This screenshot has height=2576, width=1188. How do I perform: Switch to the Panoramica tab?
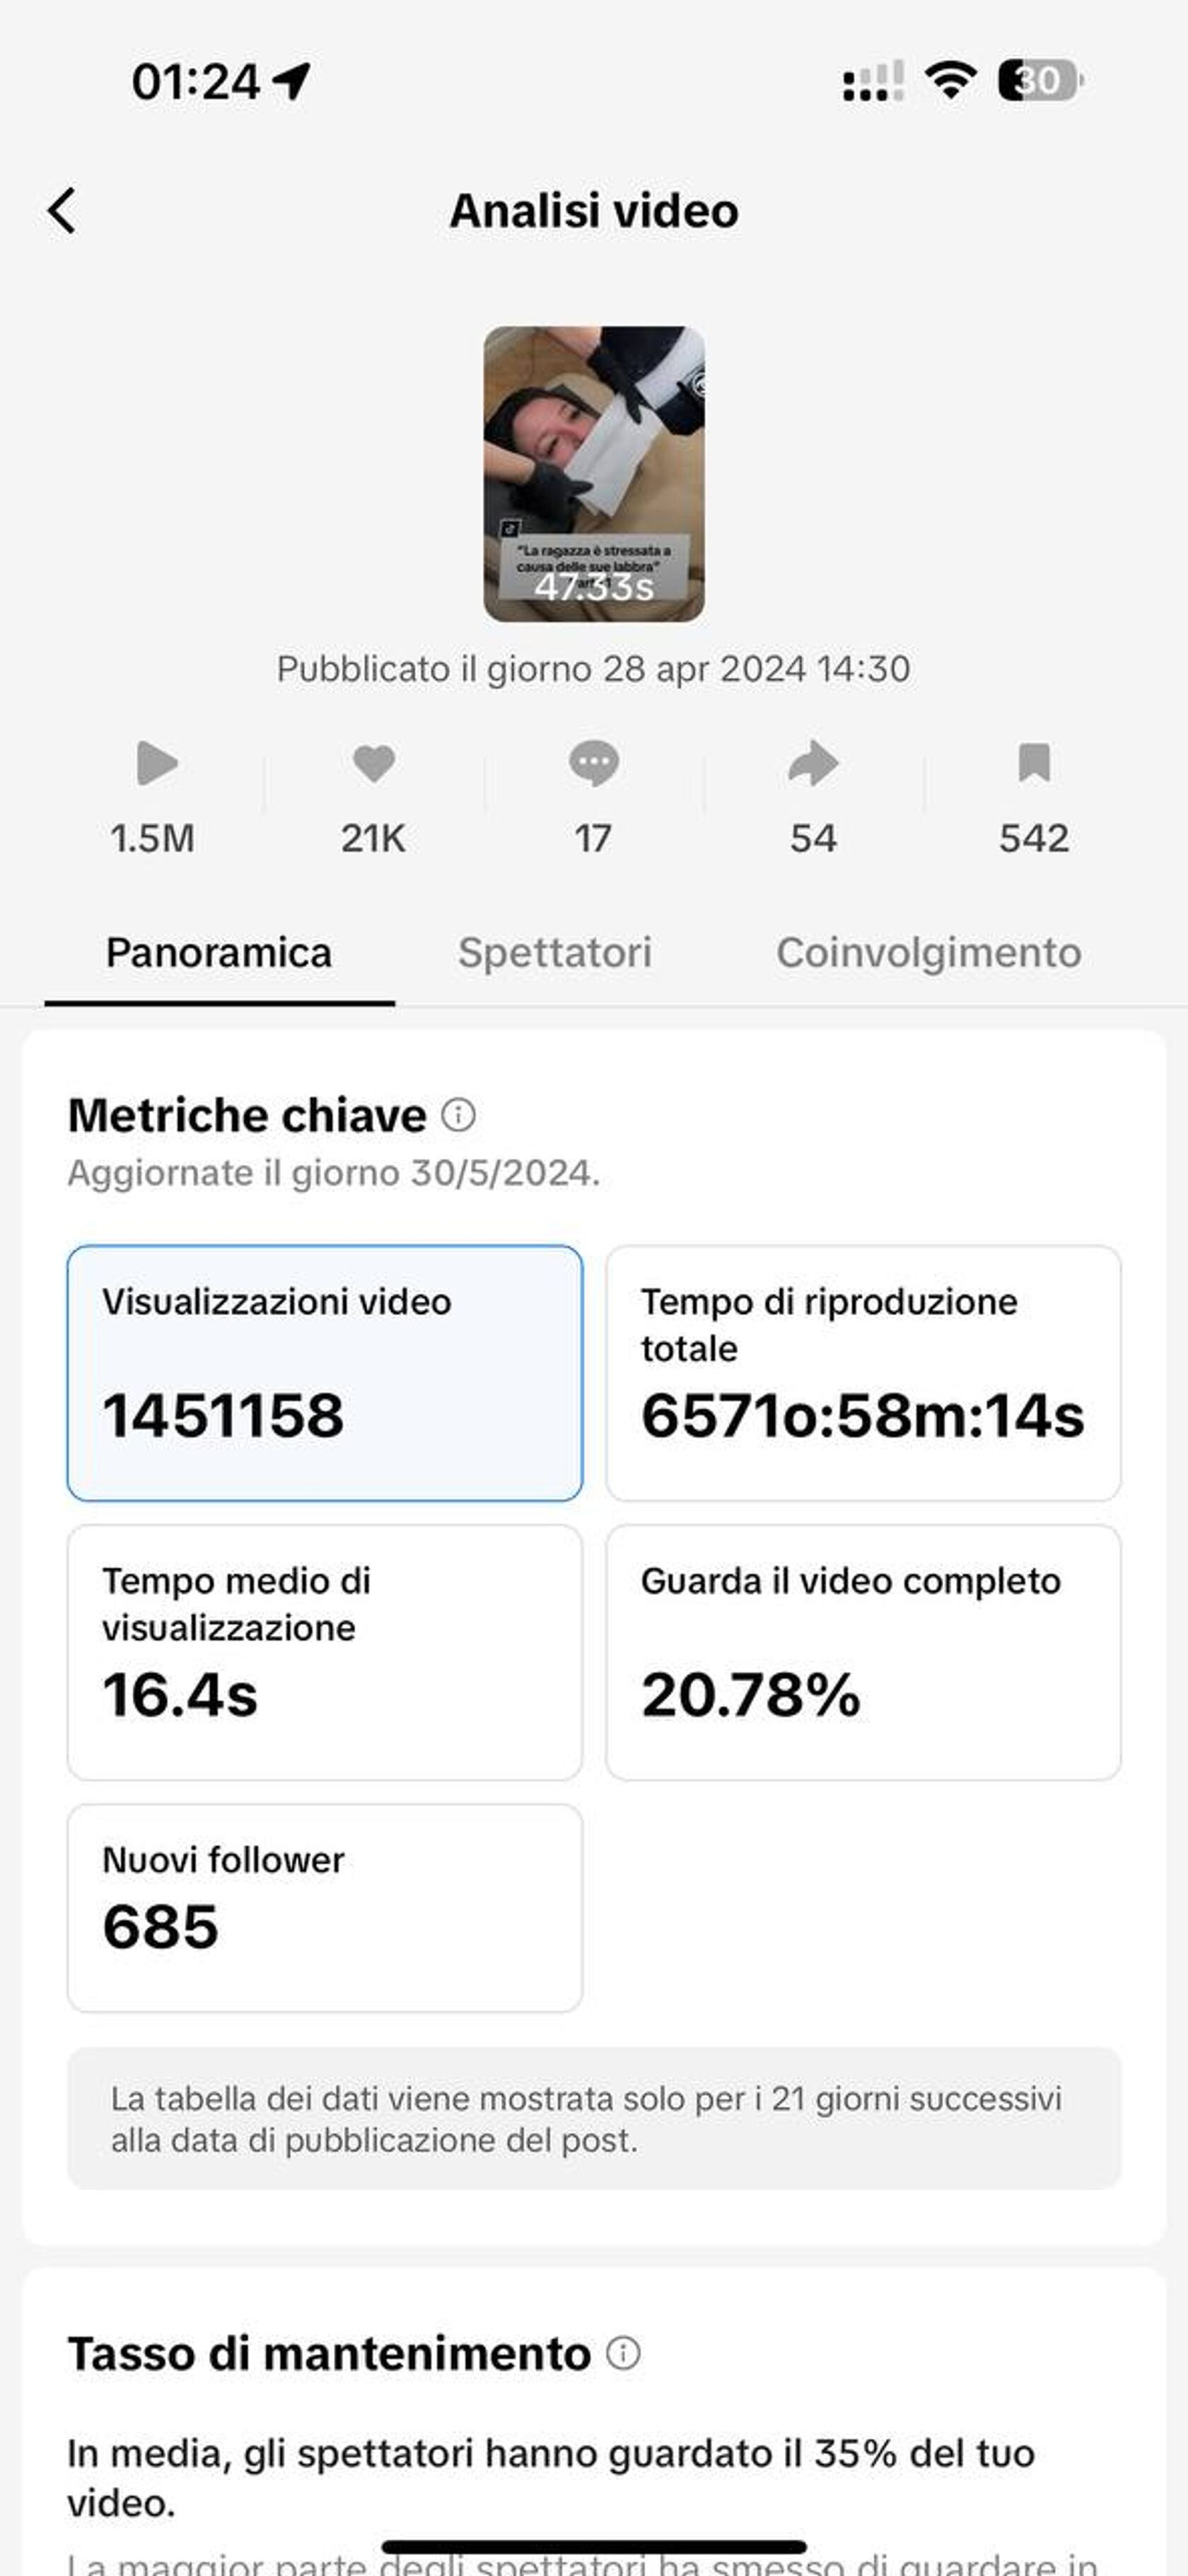coord(219,953)
